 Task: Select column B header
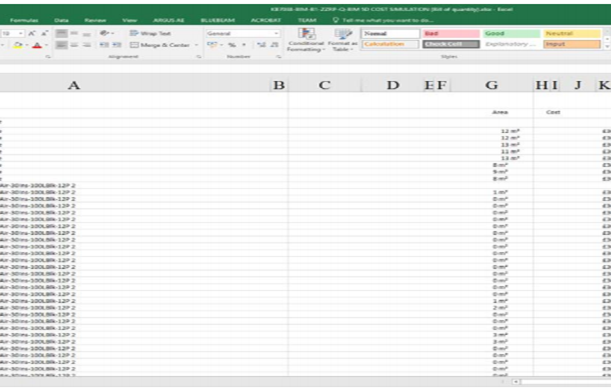click(x=279, y=85)
